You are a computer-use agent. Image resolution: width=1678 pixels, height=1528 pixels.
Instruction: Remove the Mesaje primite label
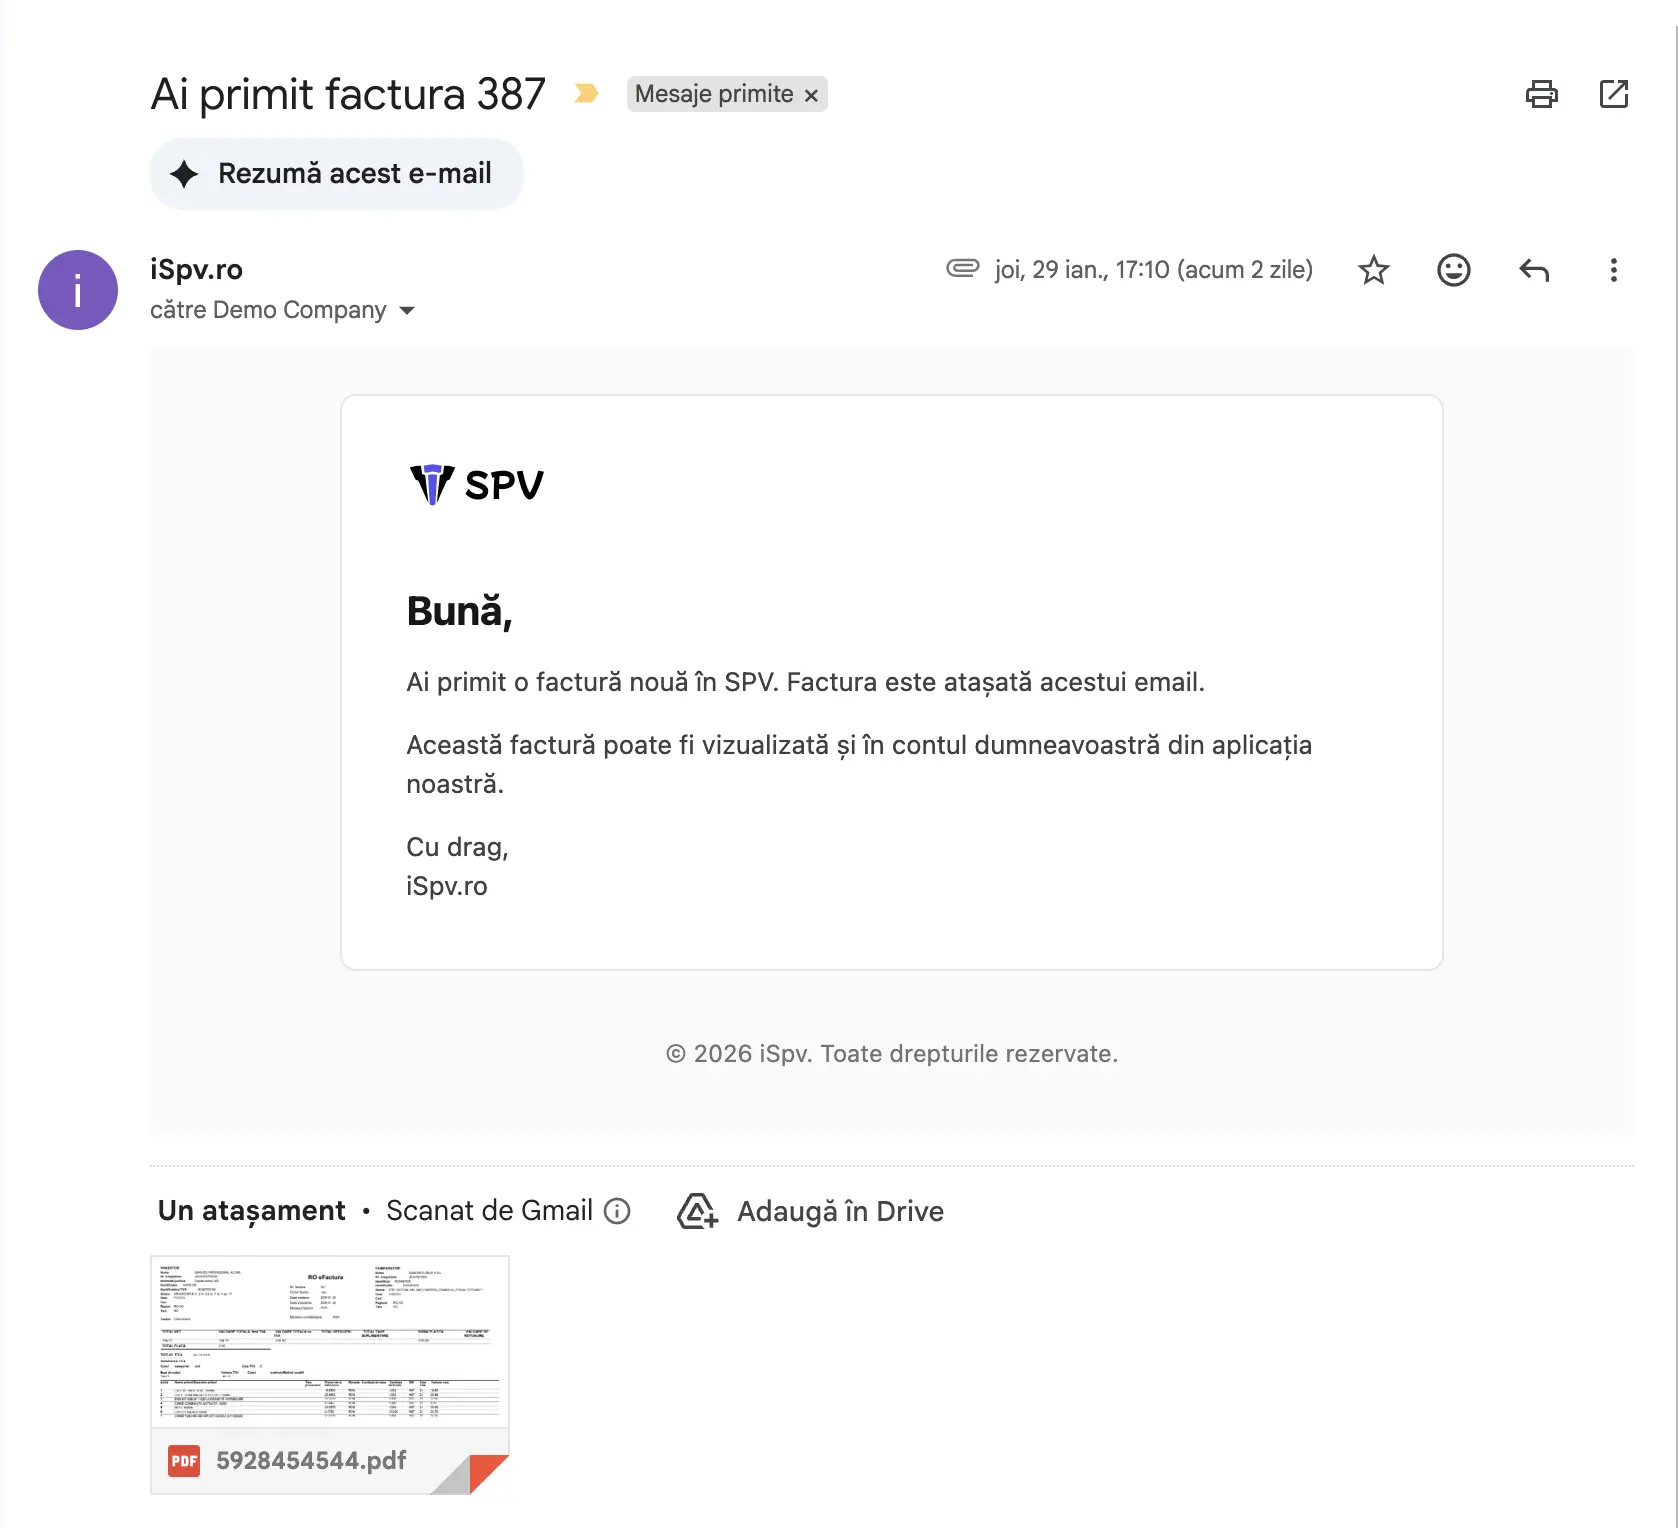(x=810, y=95)
